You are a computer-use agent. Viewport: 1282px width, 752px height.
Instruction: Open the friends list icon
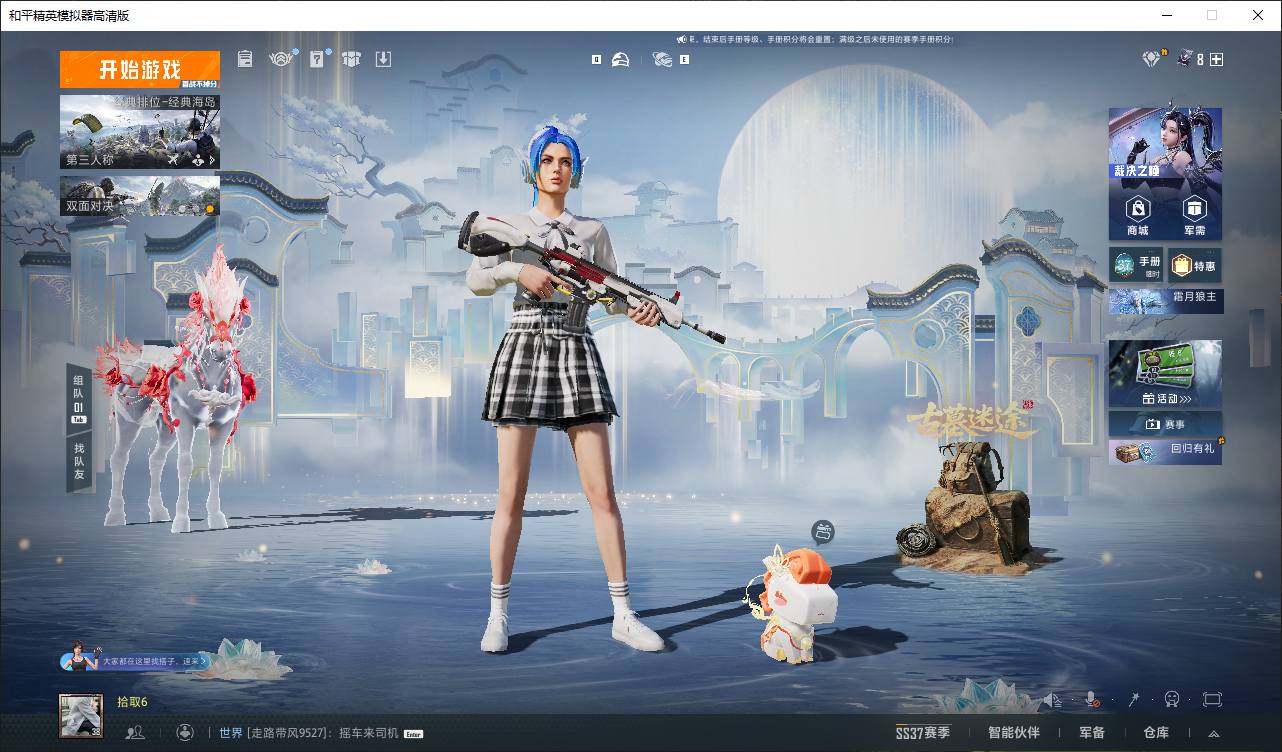click(135, 733)
